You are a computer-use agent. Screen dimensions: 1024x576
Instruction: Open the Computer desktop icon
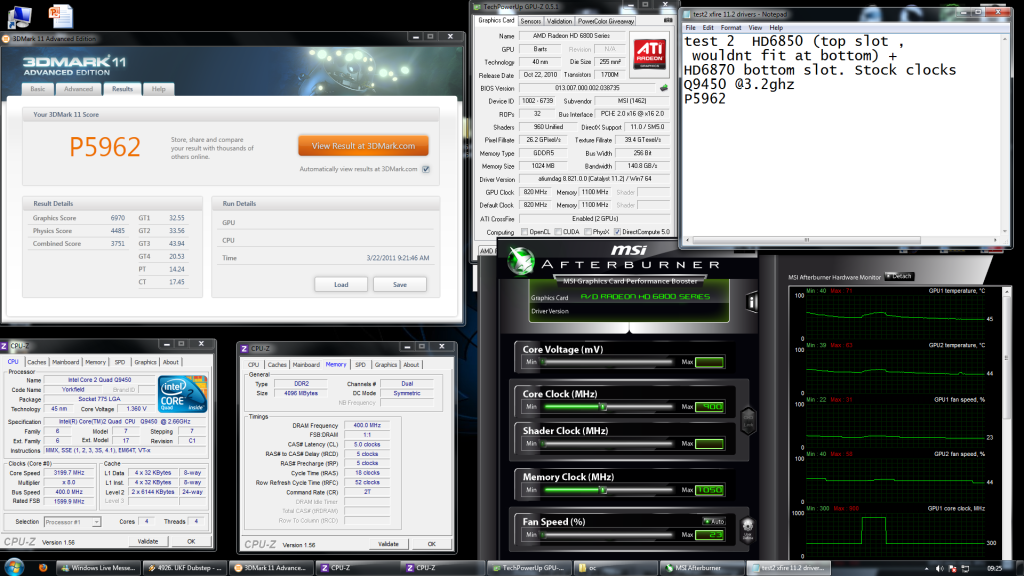tap(20, 16)
